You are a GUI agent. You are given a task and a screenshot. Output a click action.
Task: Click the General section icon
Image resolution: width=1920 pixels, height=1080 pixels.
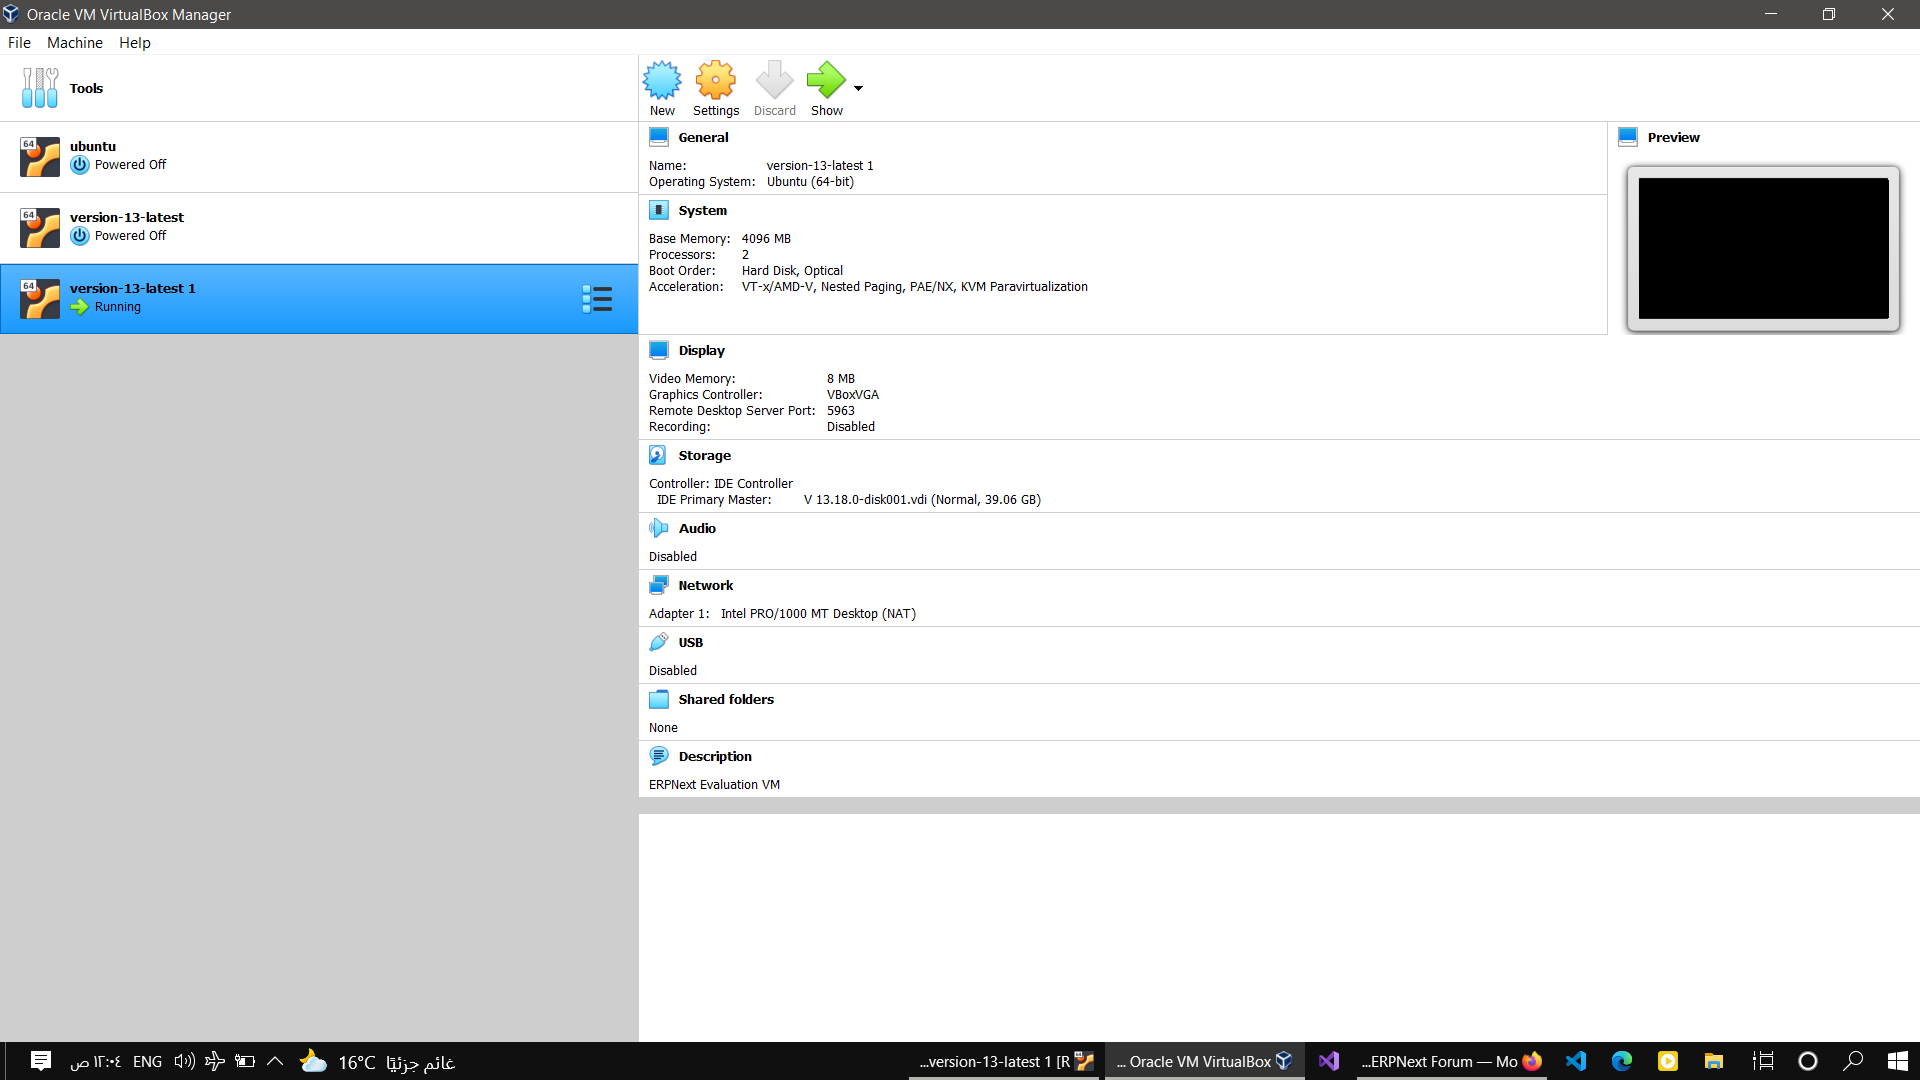click(x=659, y=137)
